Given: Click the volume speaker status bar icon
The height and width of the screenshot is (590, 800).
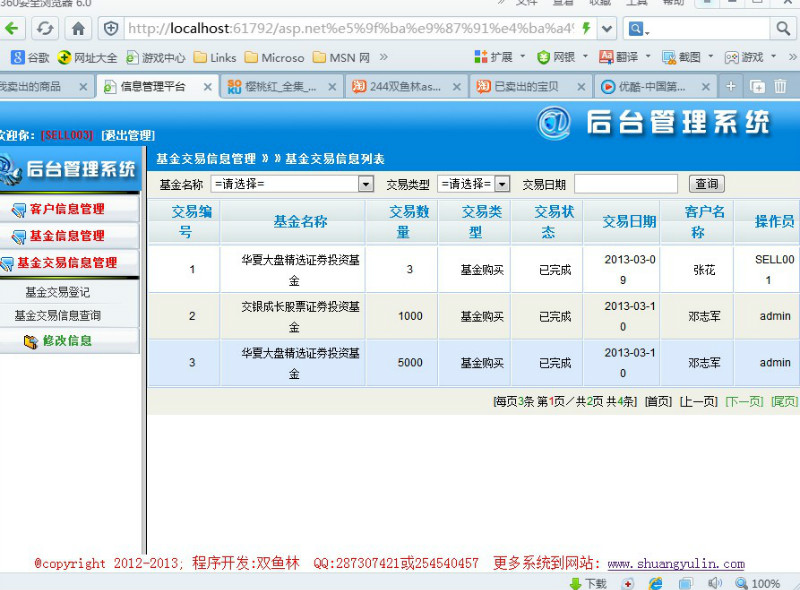Looking at the screenshot, I should pos(715,583).
